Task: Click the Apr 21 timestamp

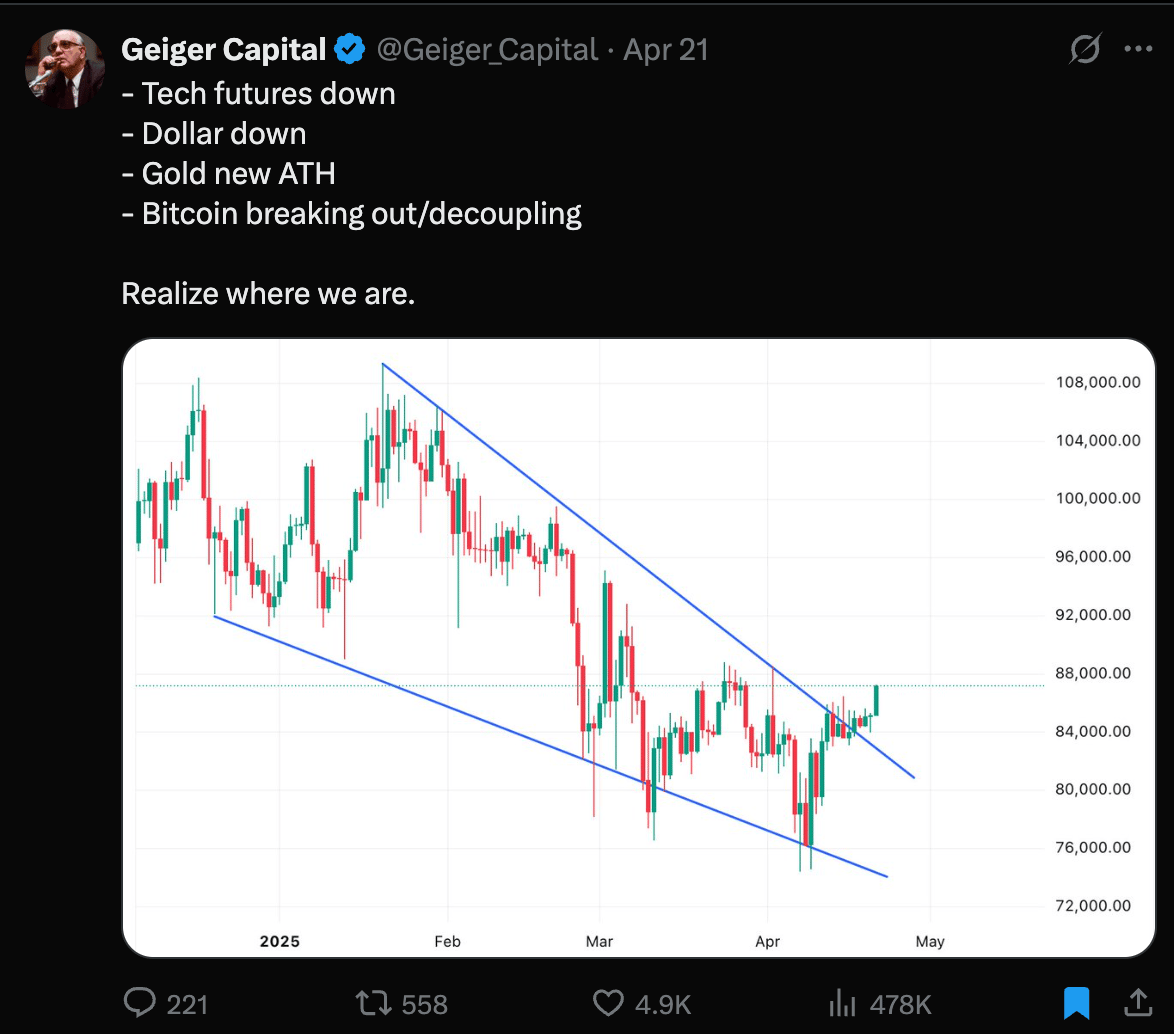Action: pyautogui.click(x=666, y=49)
